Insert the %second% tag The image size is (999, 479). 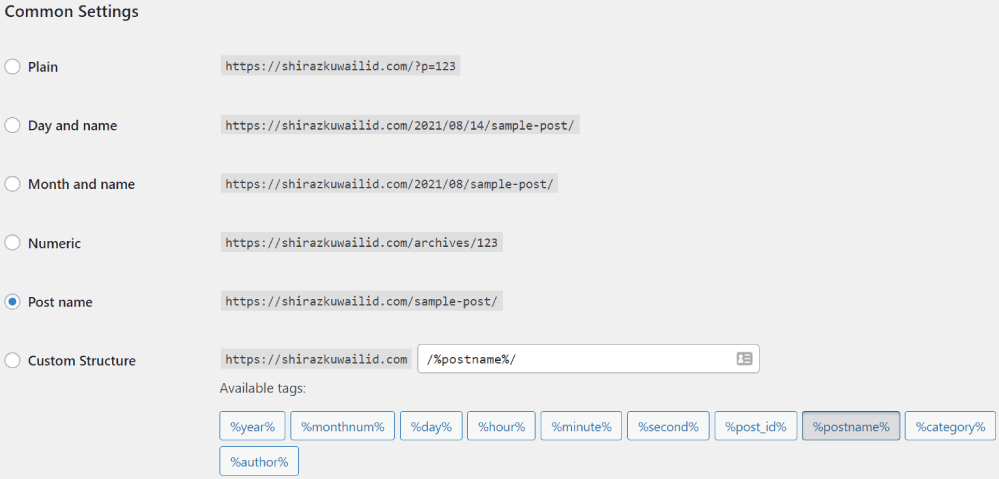coord(668,426)
